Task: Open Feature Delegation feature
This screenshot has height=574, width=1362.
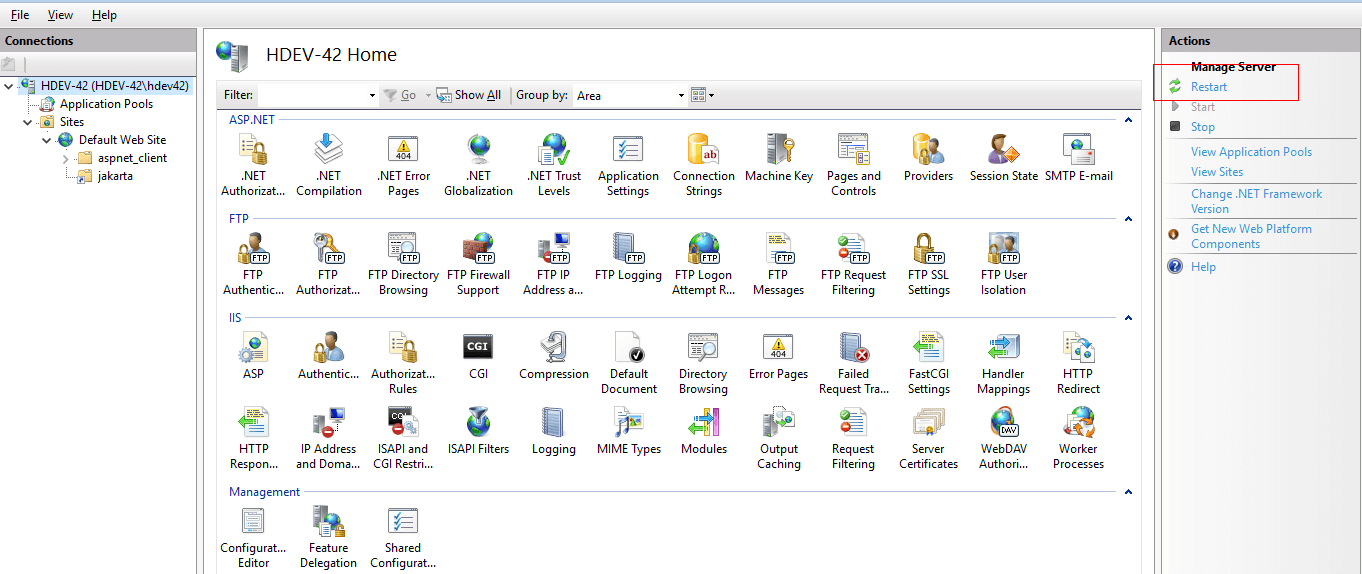Action: coord(328,537)
